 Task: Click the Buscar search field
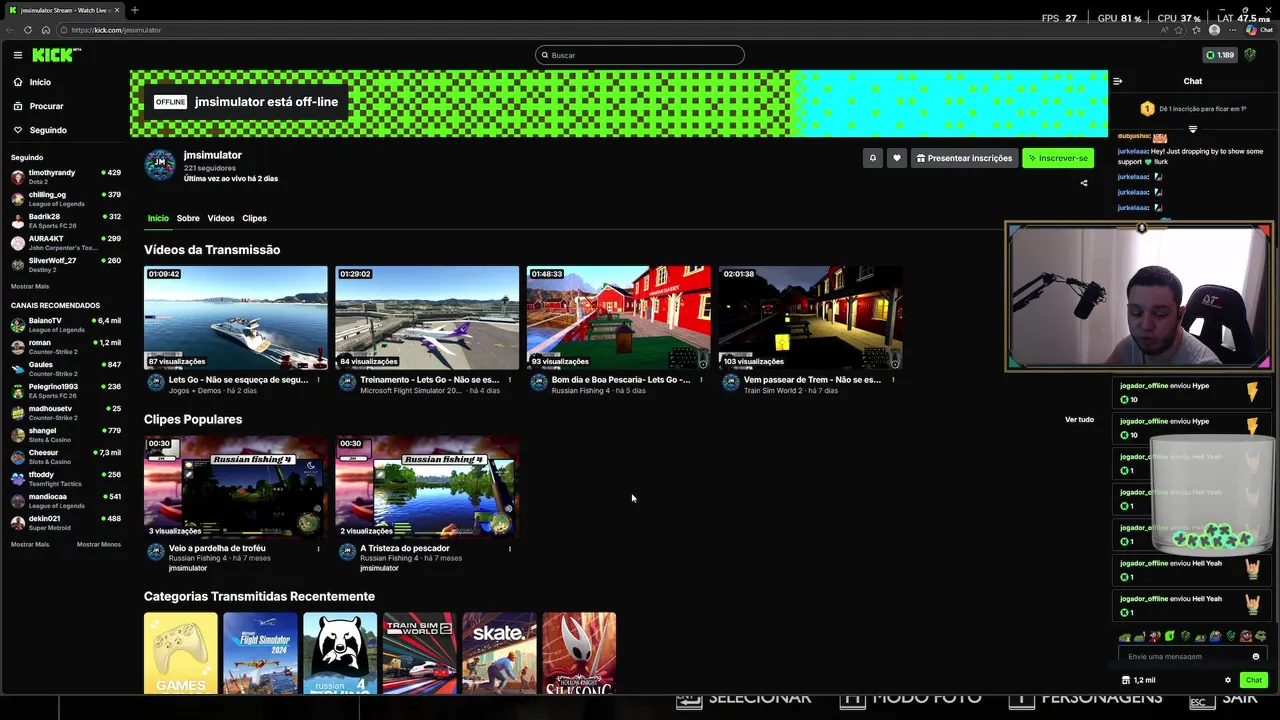640,55
